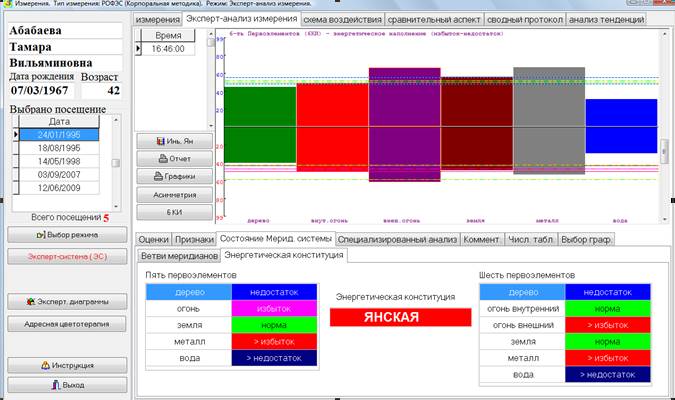Click scroll-up arrow of visit dates list
Image resolution: width=675 pixels, height=400 pixels.
[116, 119]
